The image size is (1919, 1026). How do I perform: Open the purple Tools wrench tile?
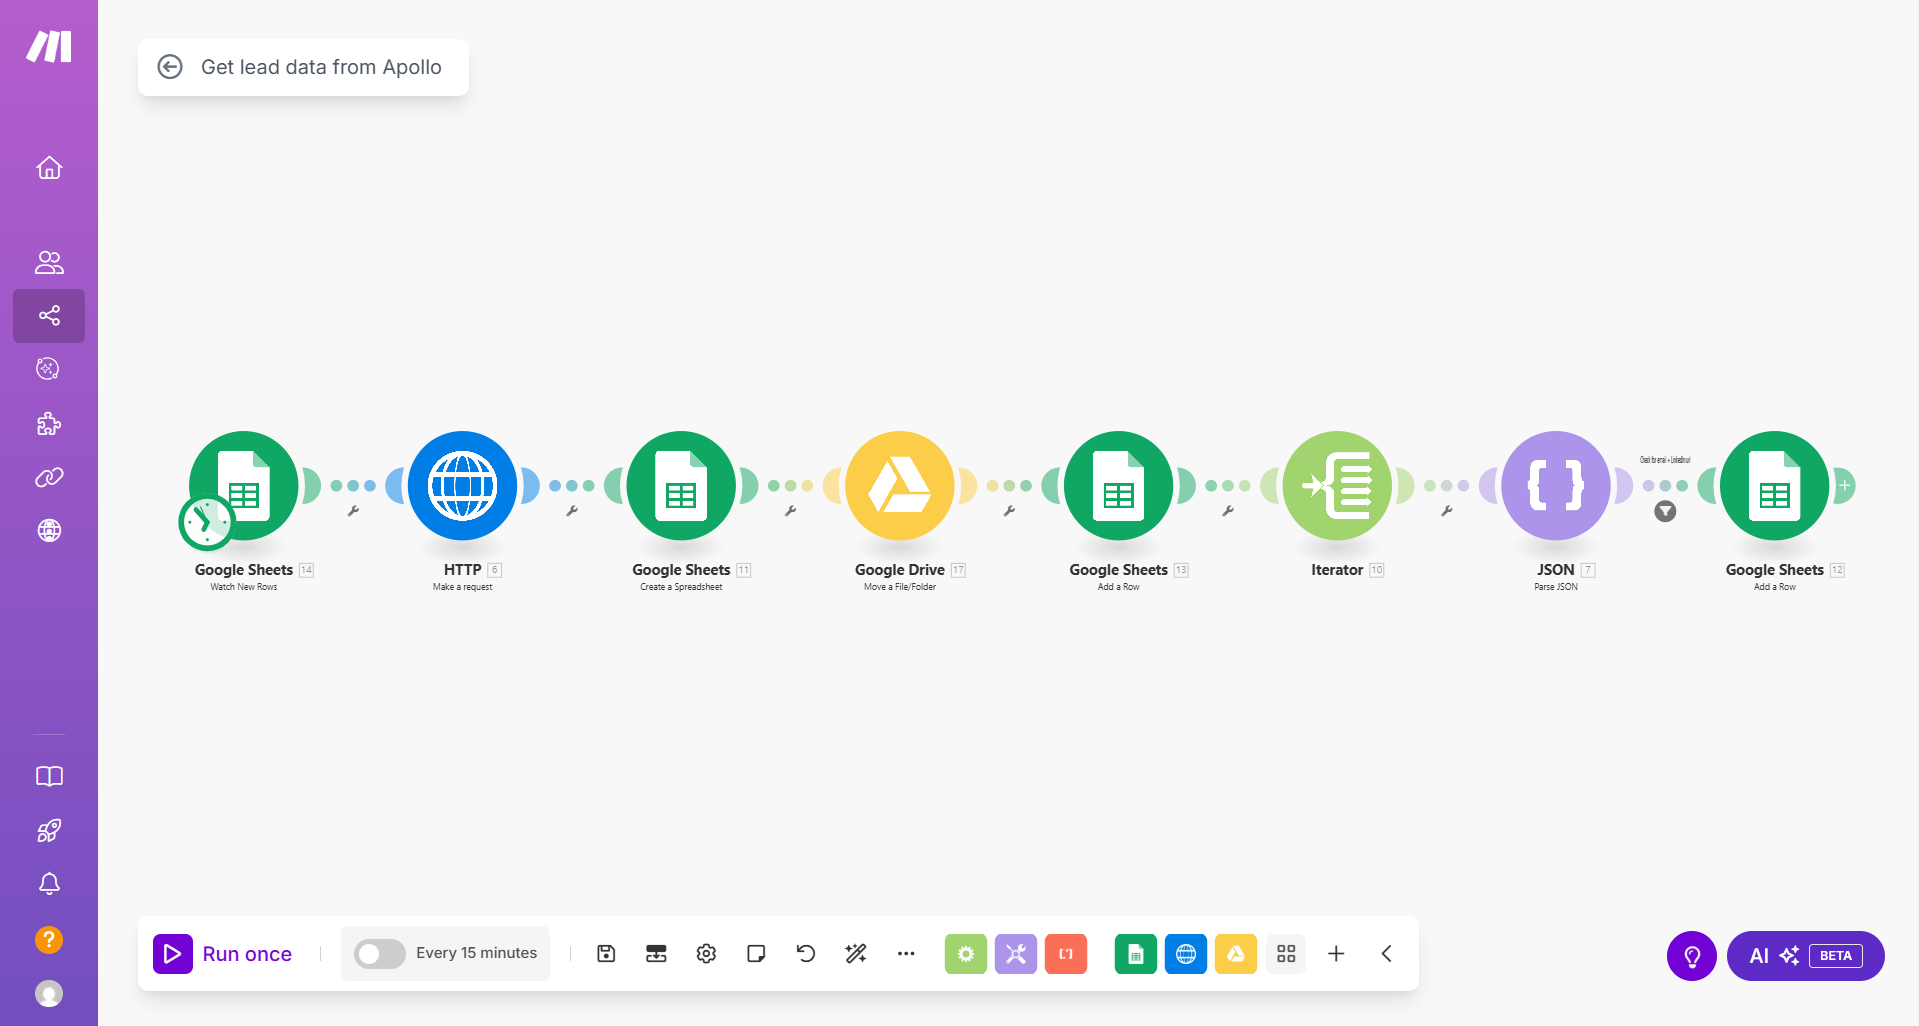click(1016, 954)
